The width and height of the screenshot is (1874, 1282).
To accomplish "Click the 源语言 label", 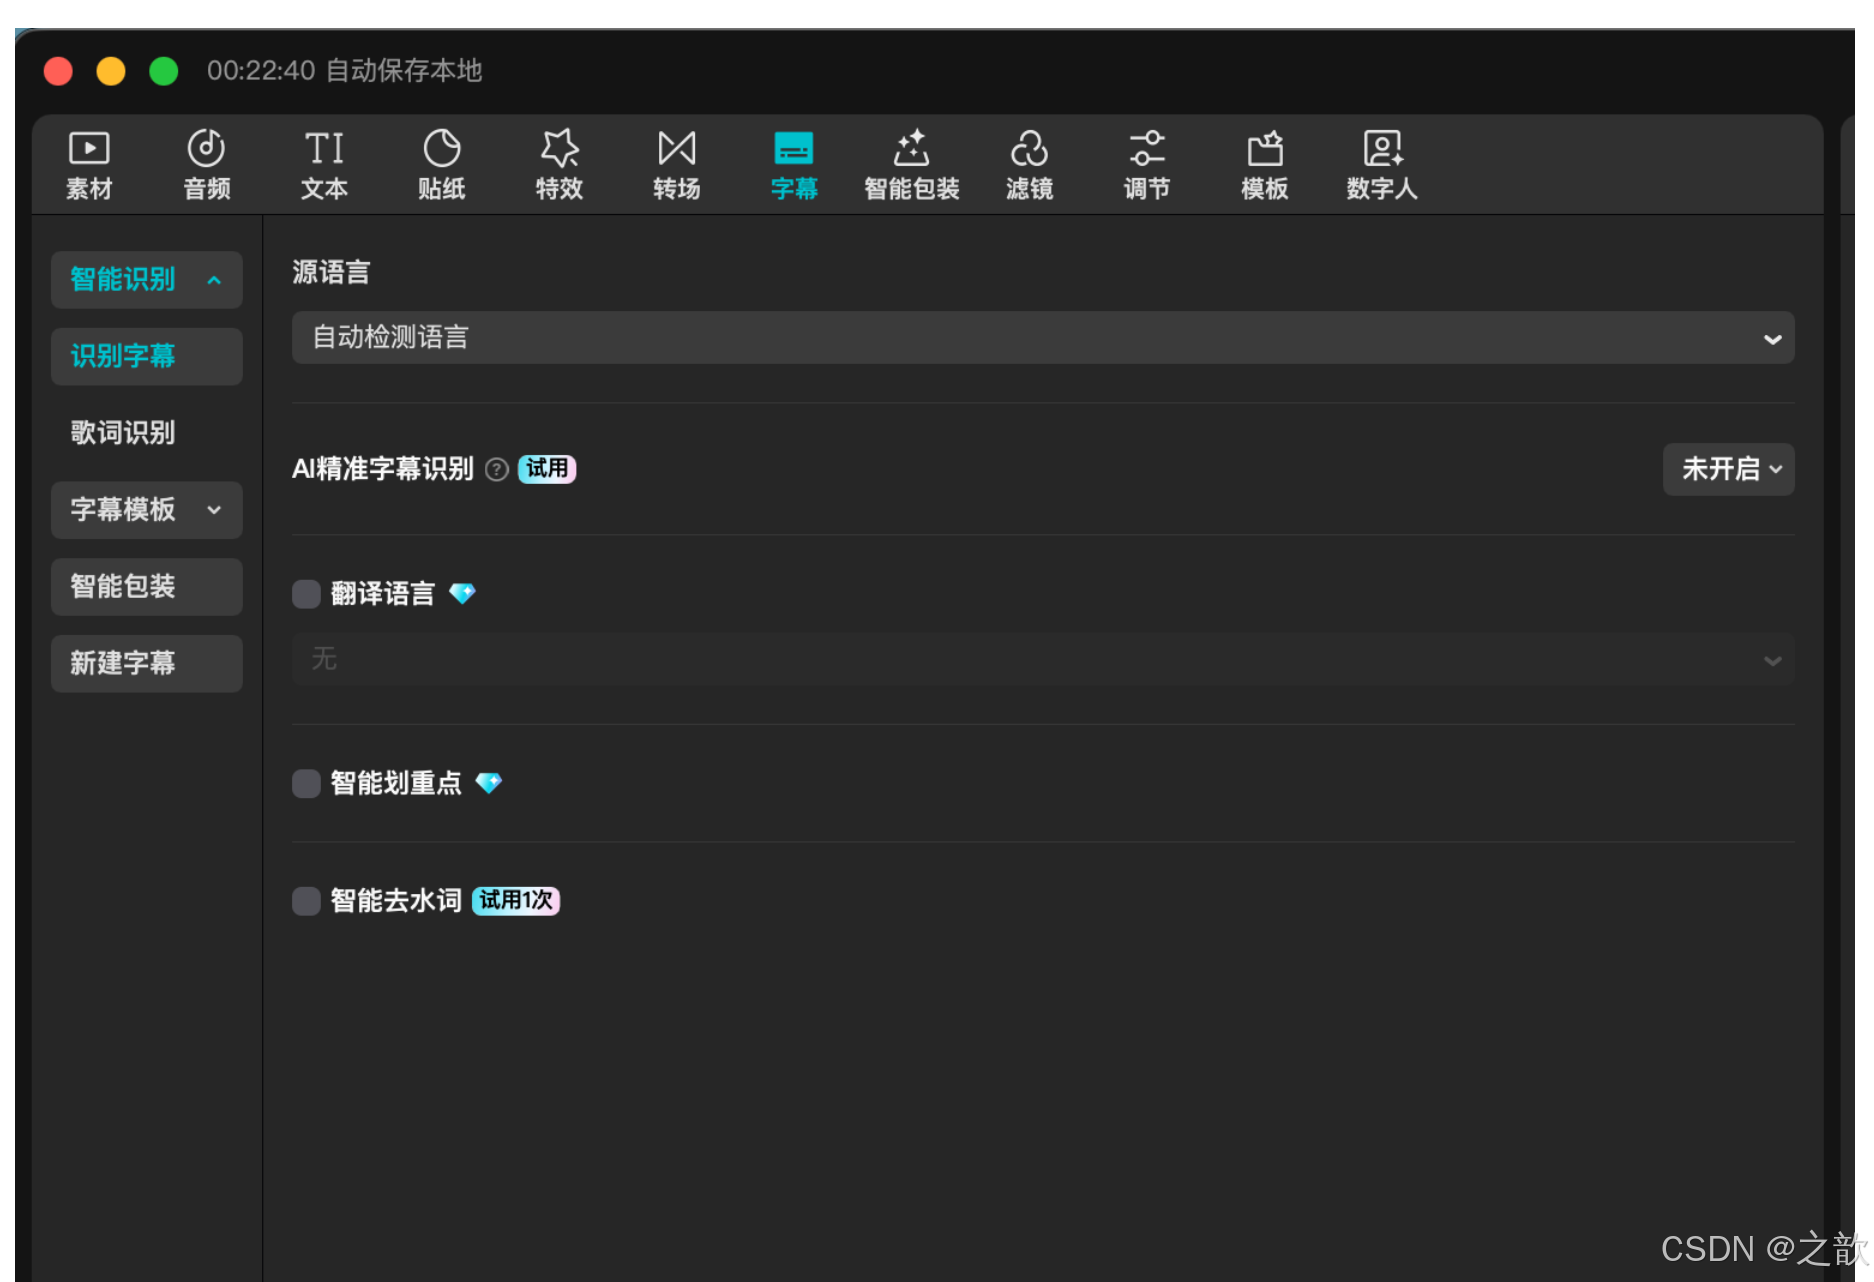I will click(x=331, y=272).
